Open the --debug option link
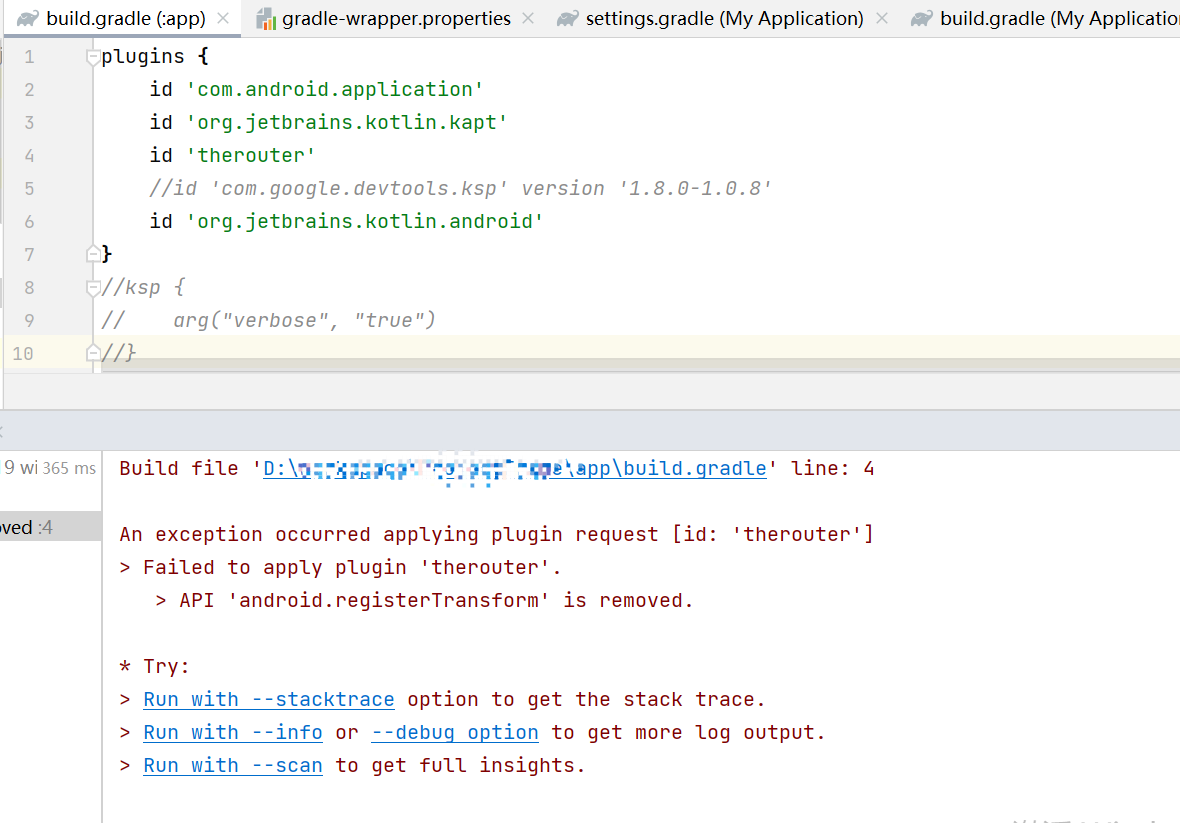This screenshot has height=823, width=1180. point(455,732)
